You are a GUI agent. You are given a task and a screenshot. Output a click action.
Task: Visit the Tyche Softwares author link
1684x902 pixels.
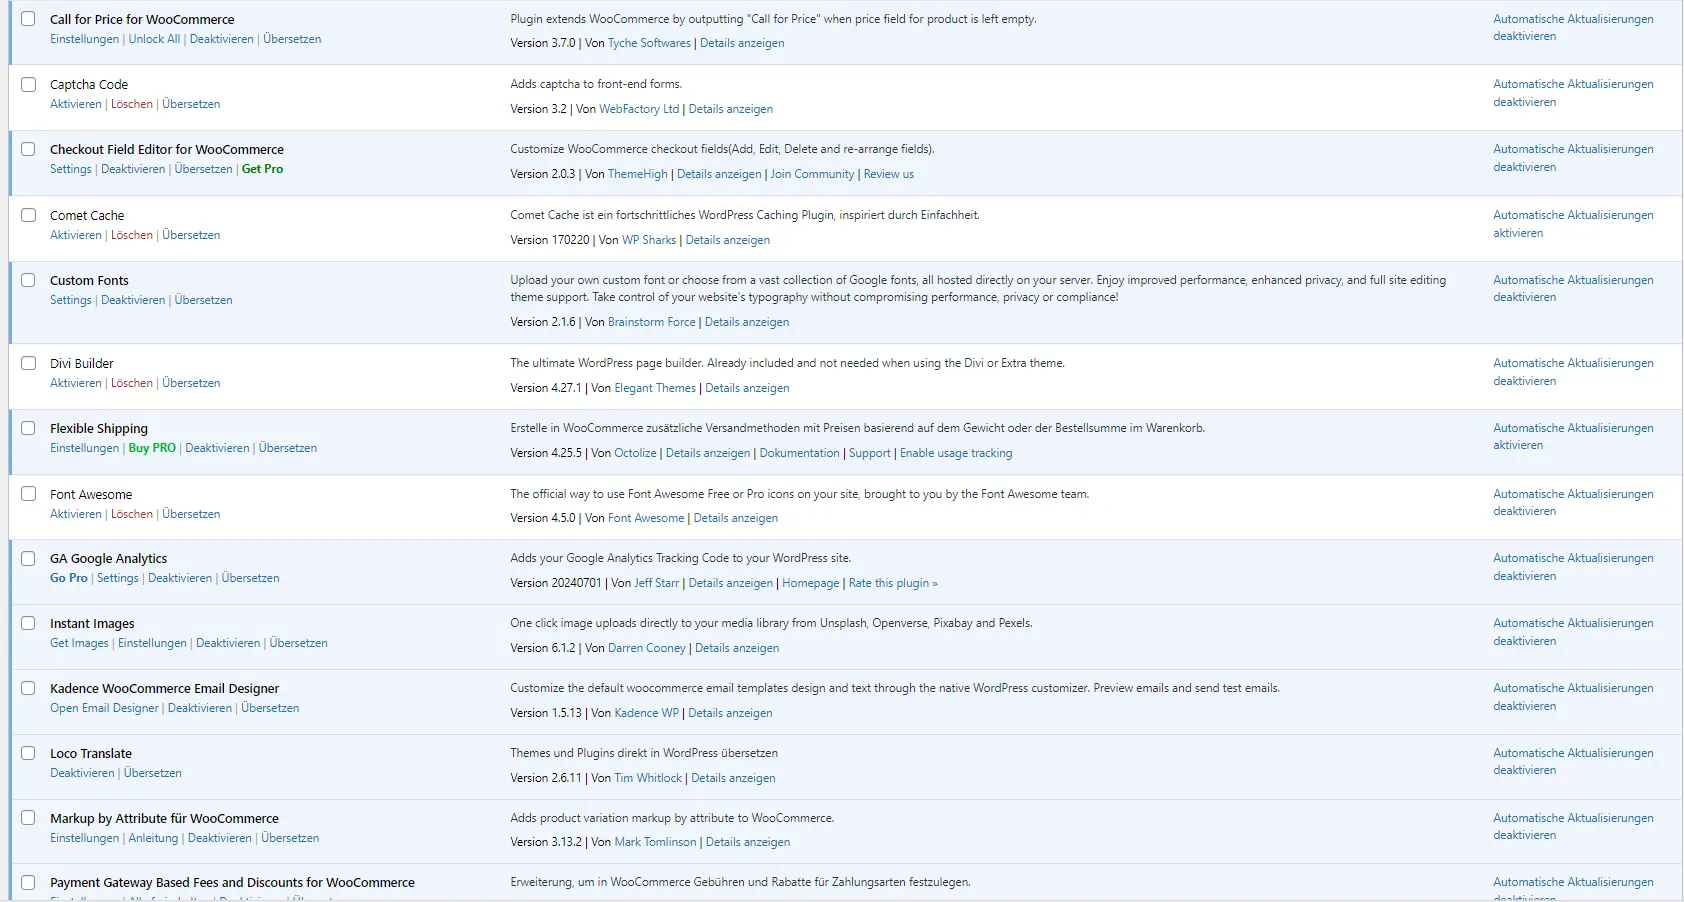(x=649, y=43)
